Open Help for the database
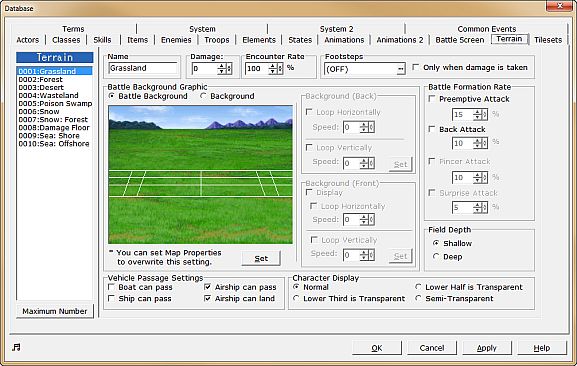This screenshot has width=577, height=366. pyautogui.click(x=542, y=348)
